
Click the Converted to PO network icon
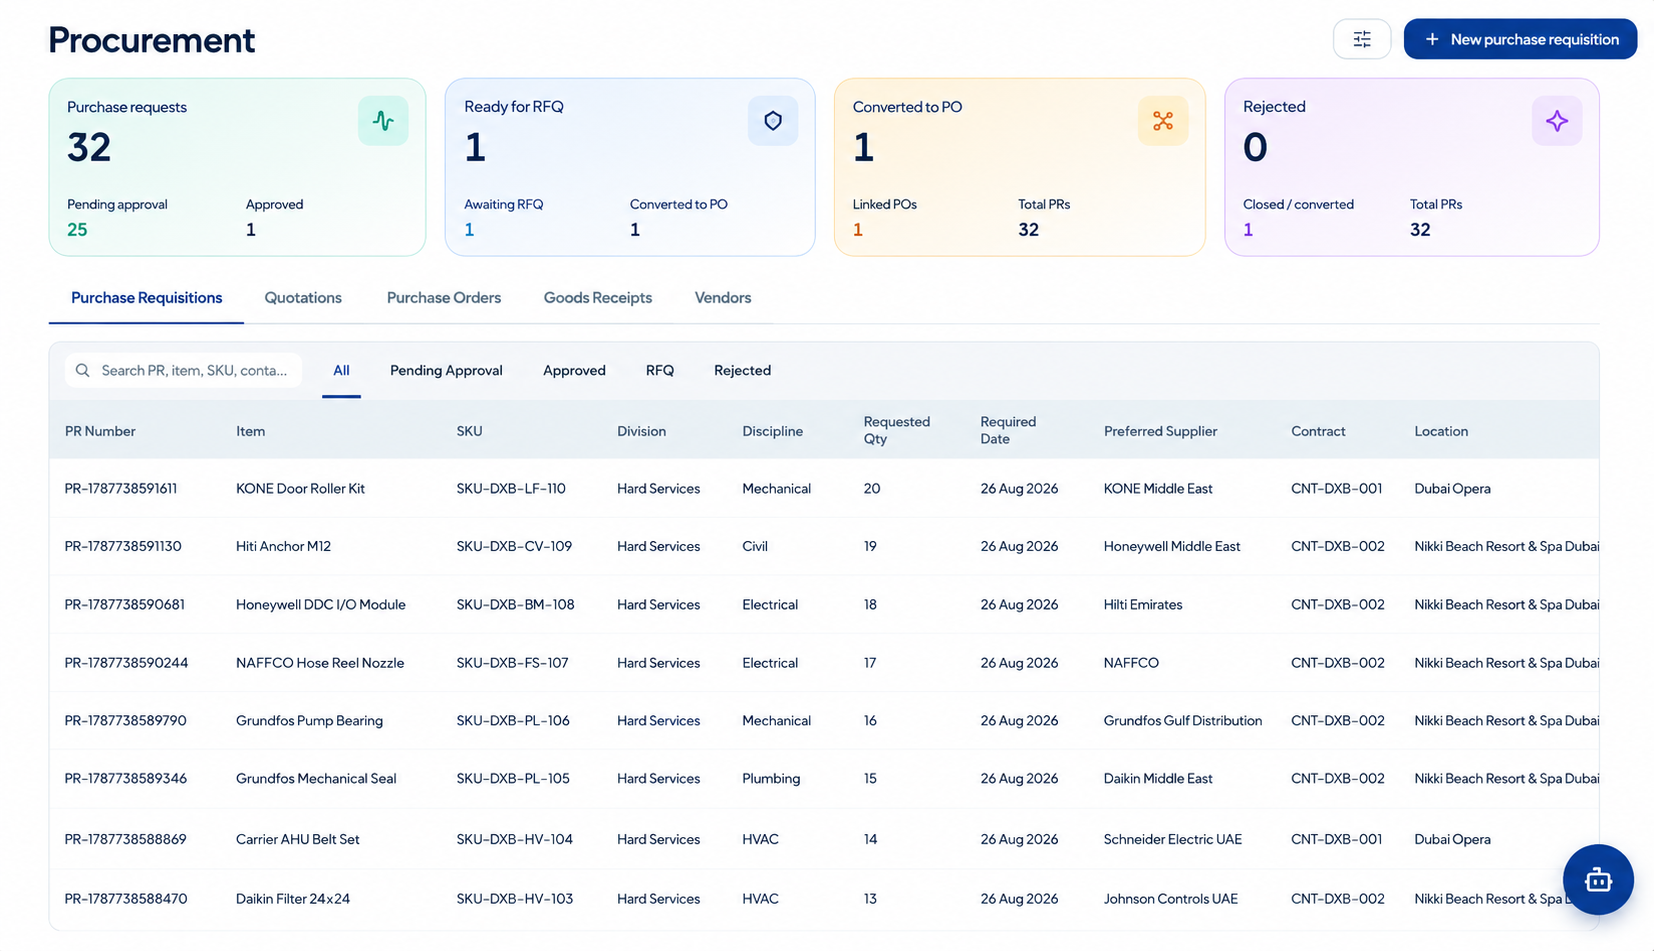coord(1163,121)
